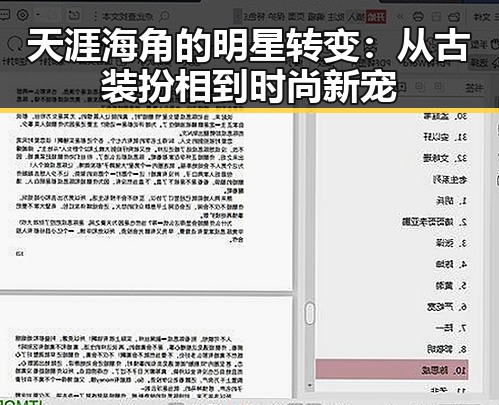Select bookmark 1. 胡兵

[x=451, y=201]
